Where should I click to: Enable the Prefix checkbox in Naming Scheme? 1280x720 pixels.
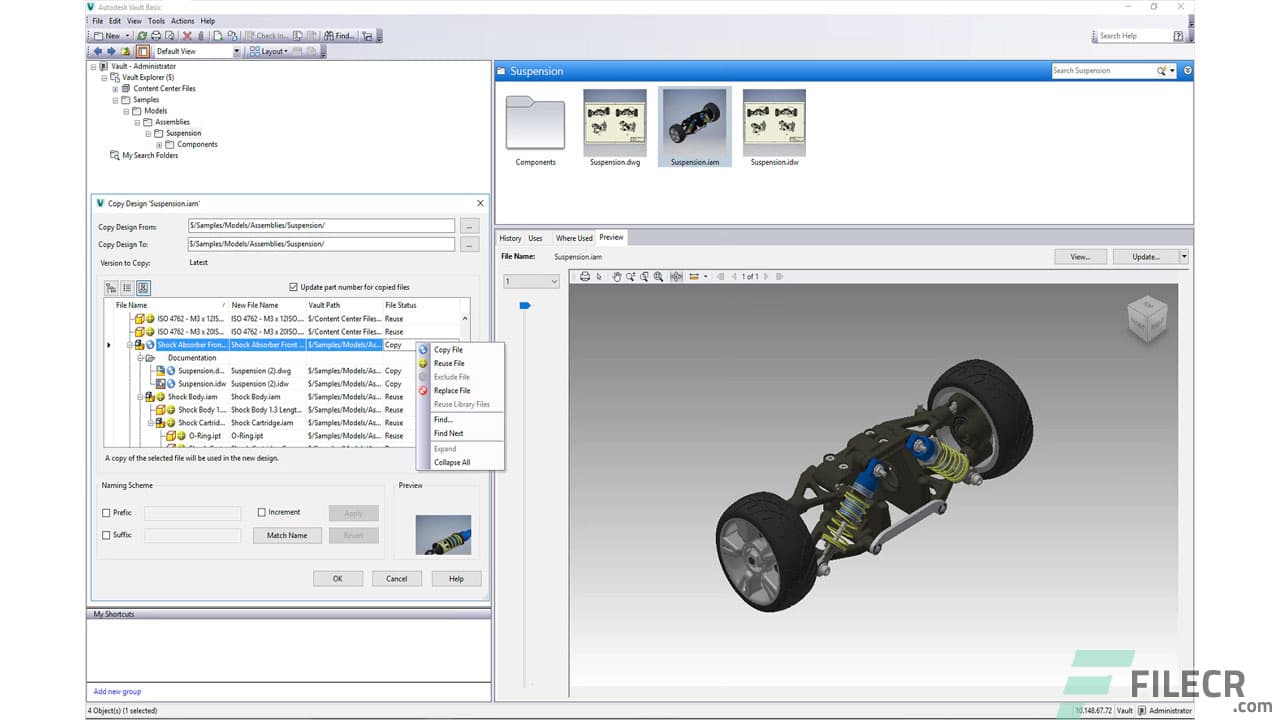(x=106, y=512)
